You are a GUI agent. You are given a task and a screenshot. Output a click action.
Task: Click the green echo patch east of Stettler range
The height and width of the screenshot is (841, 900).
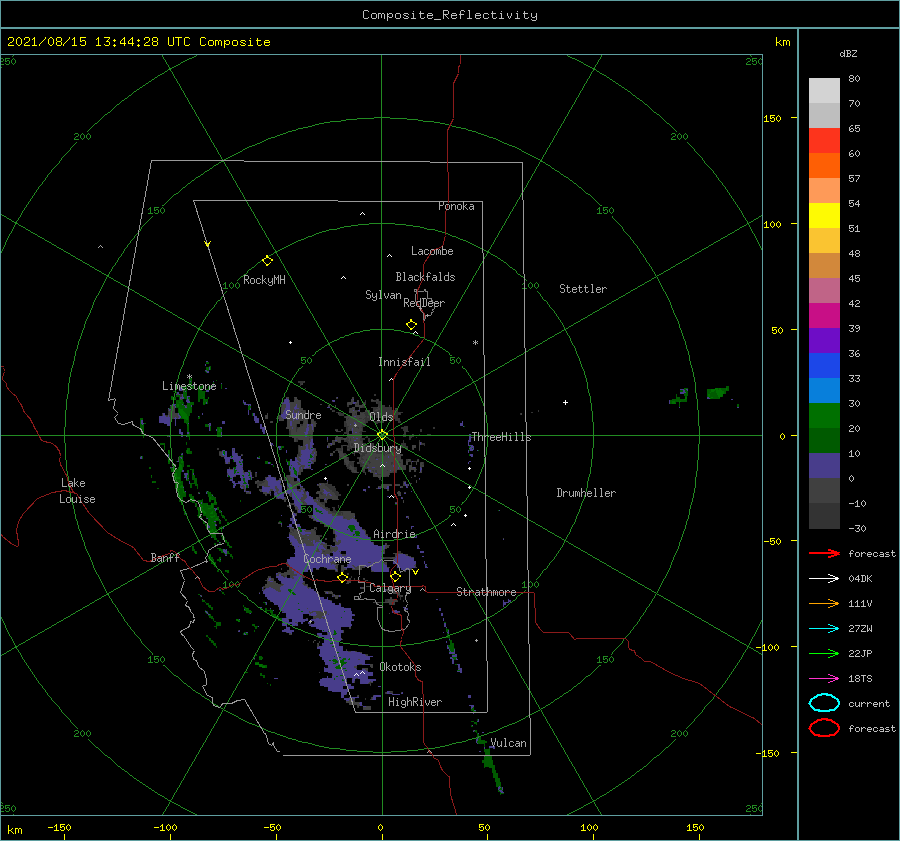pos(717,393)
